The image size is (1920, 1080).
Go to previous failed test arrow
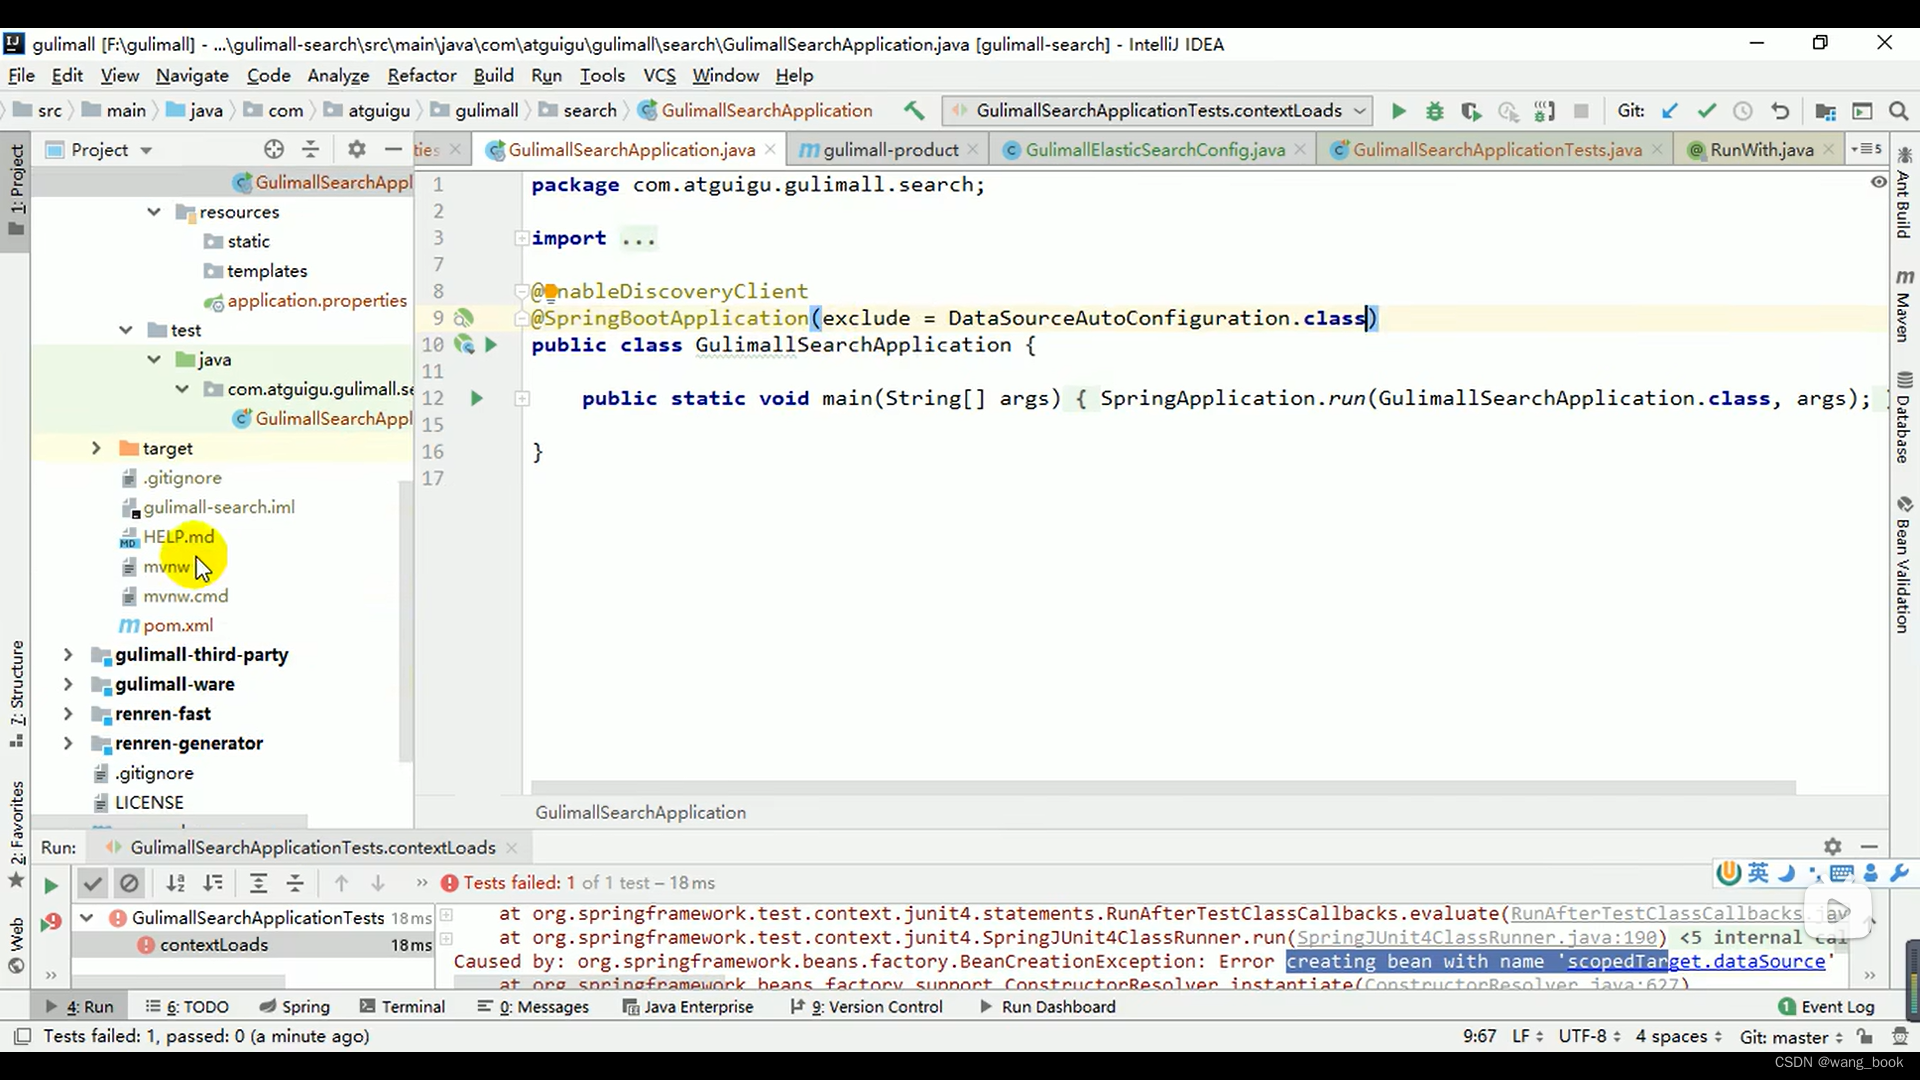(341, 884)
